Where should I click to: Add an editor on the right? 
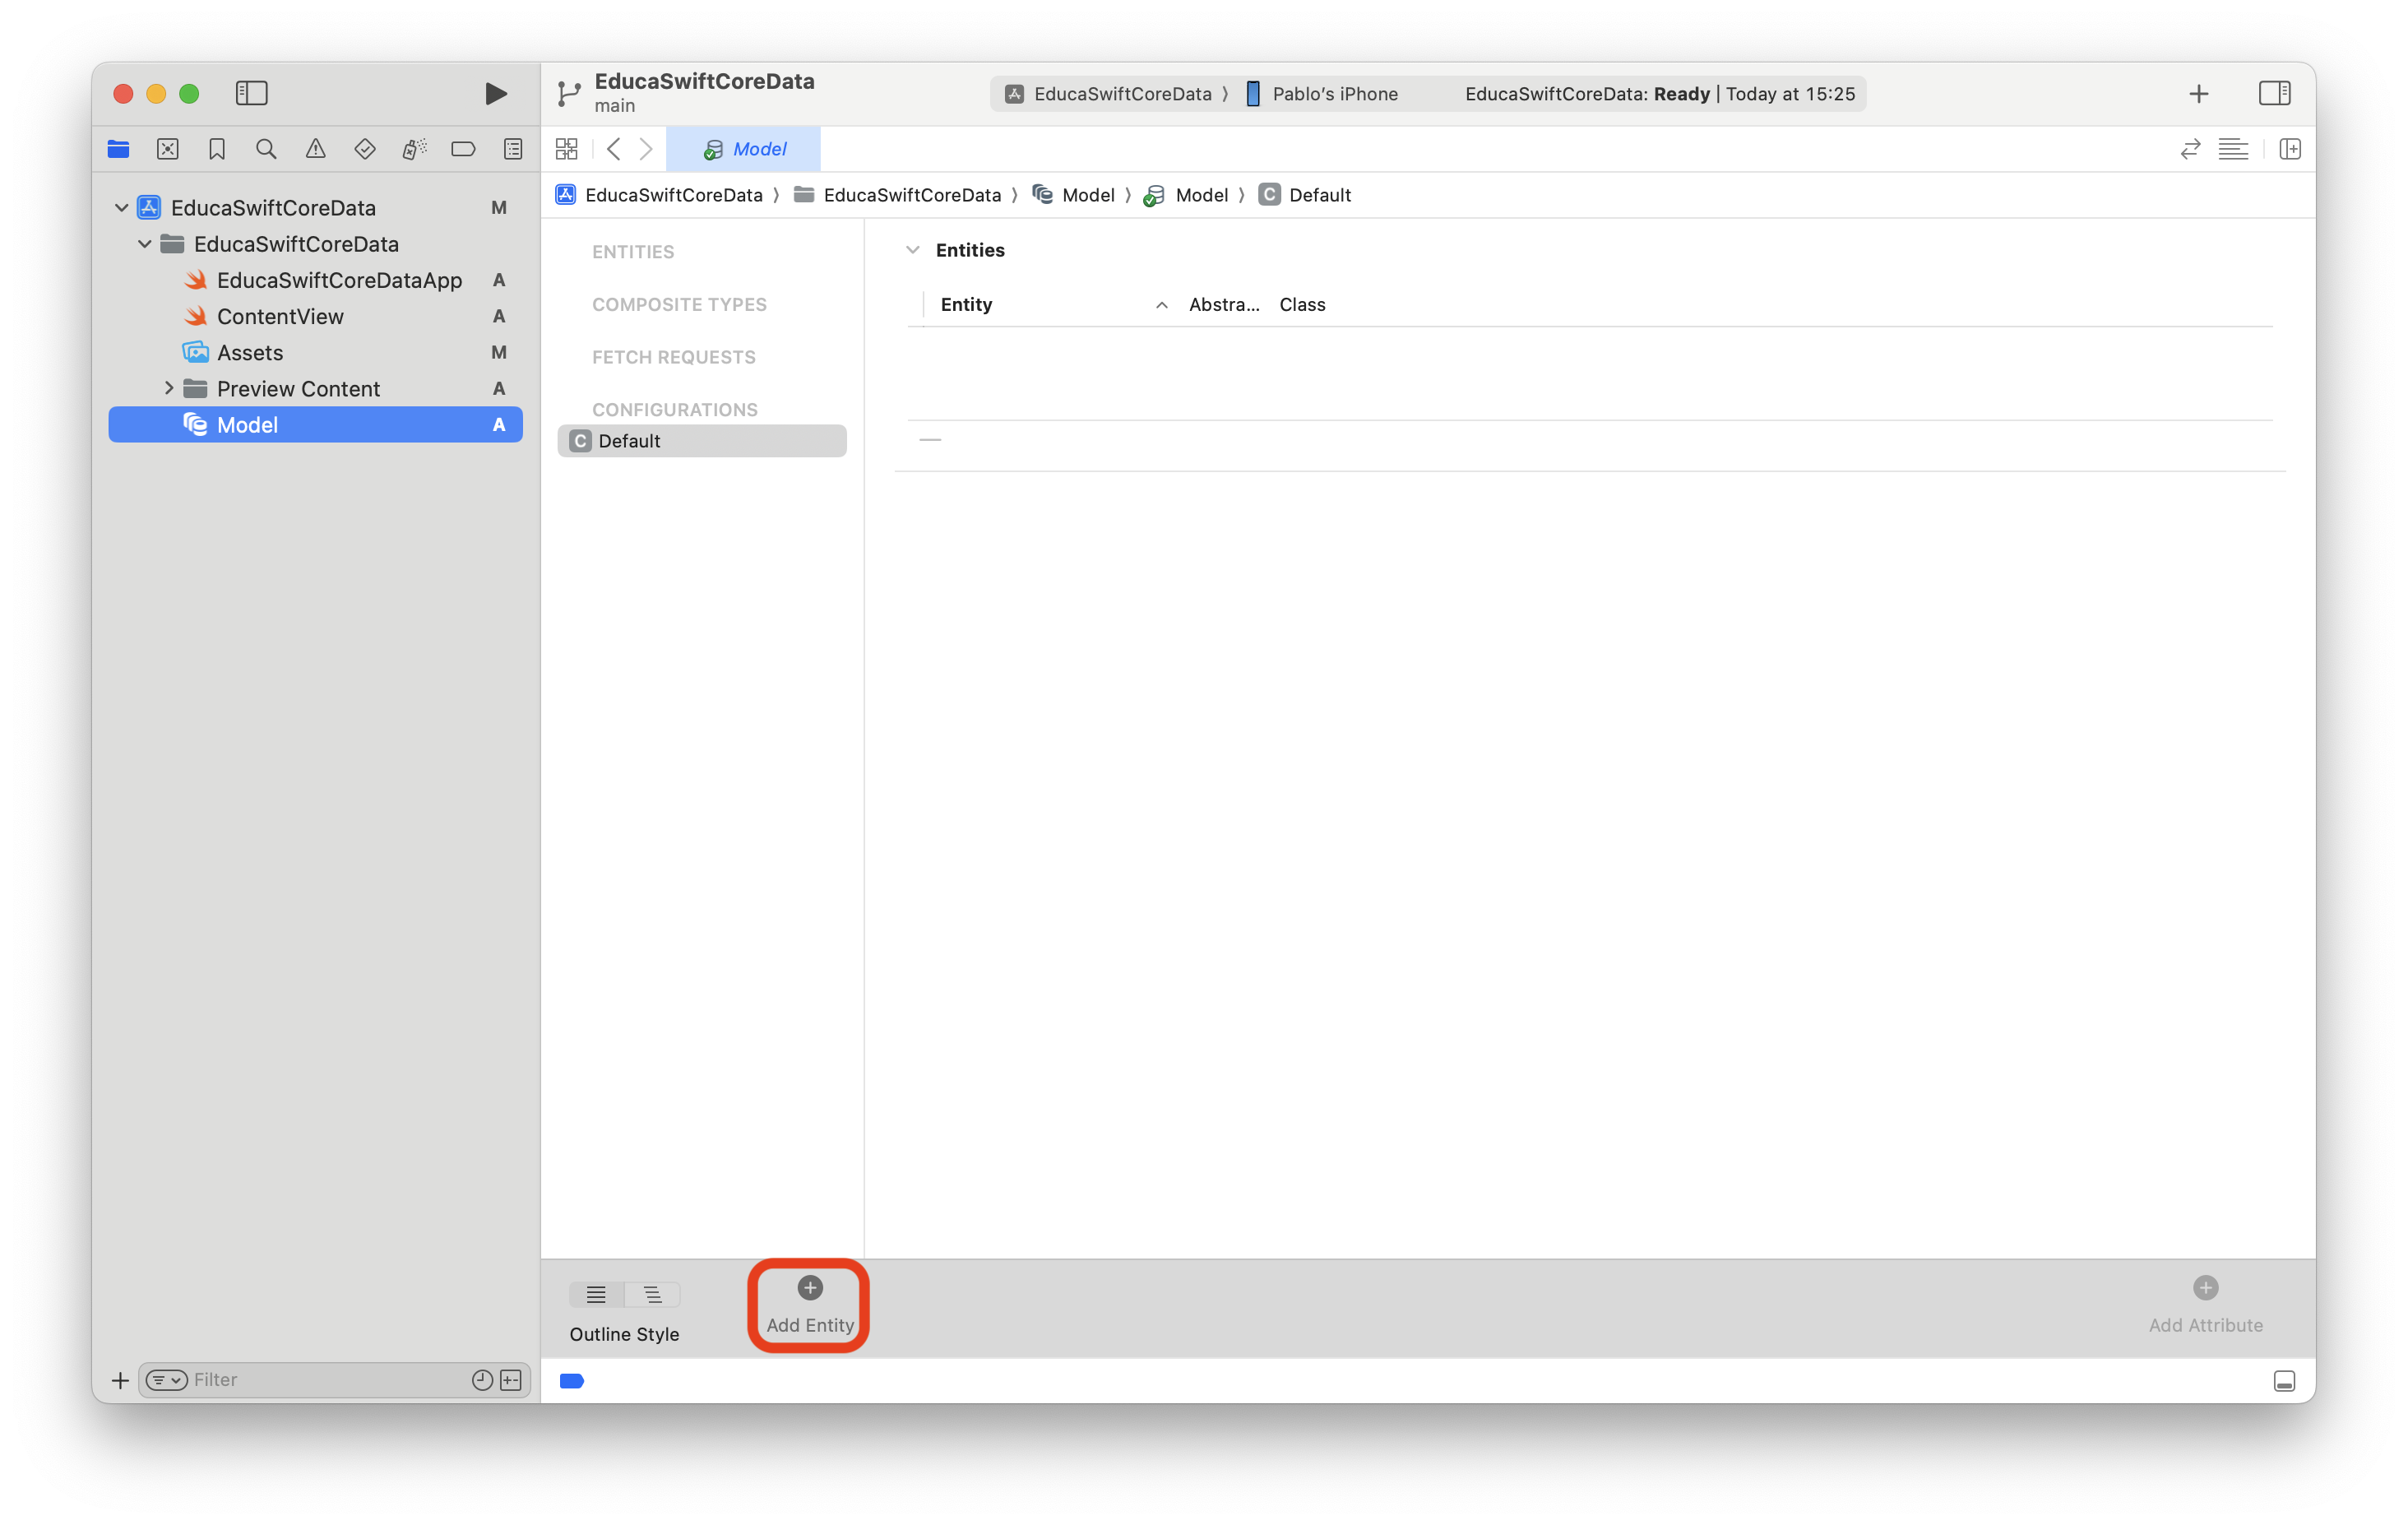[2290, 149]
